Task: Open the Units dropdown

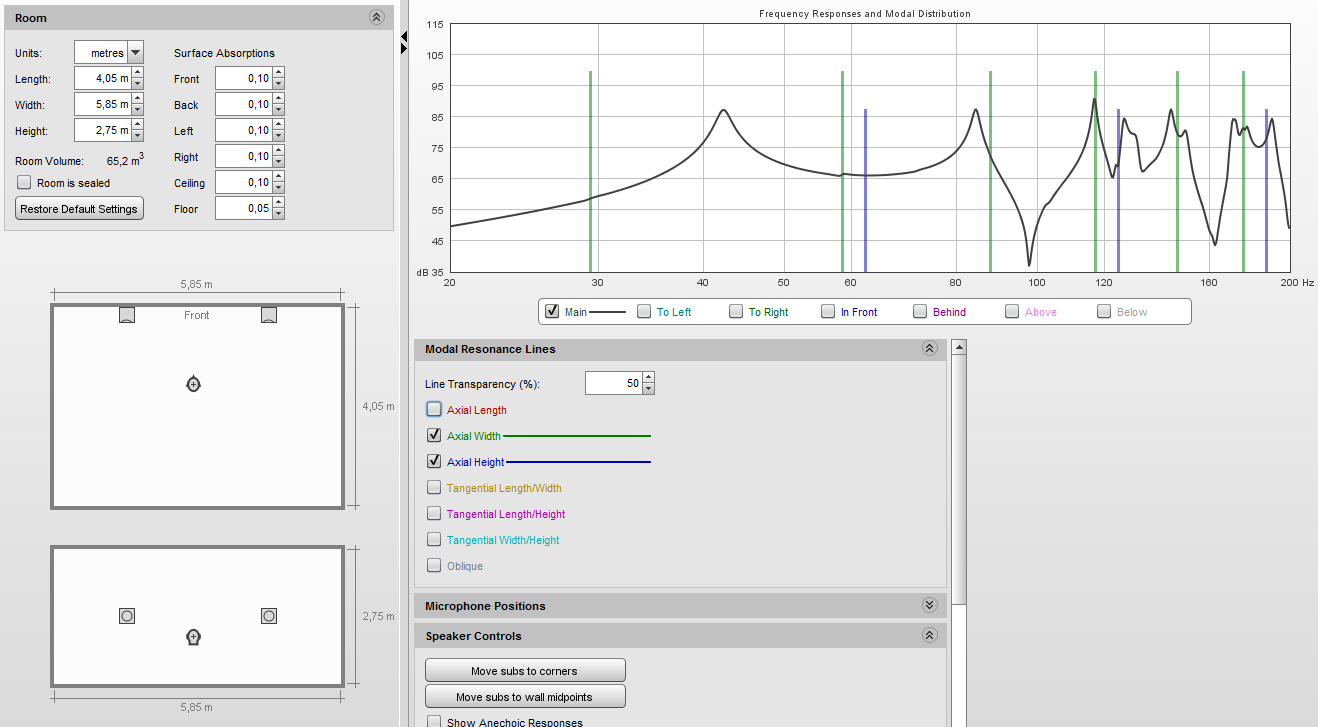Action: tap(136, 53)
